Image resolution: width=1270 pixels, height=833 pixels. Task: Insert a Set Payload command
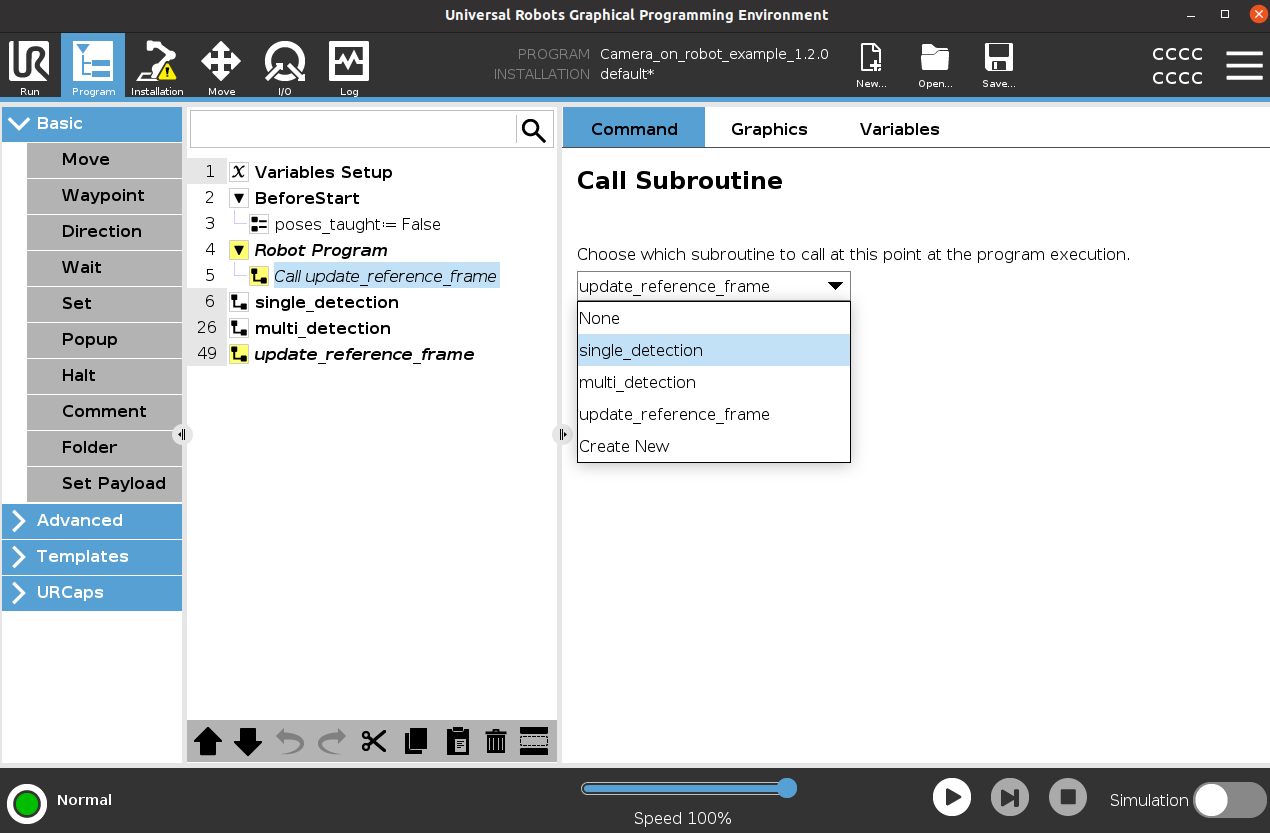pyautogui.click(x=104, y=484)
